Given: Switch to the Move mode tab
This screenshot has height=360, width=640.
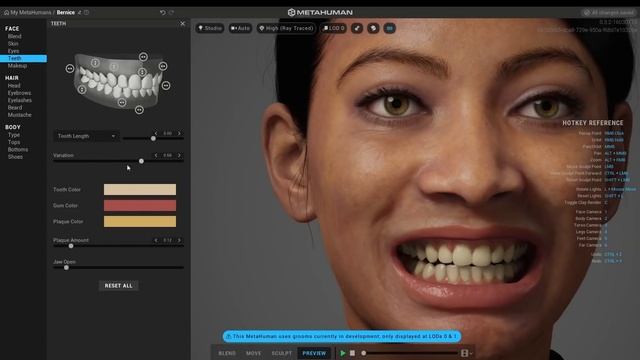Looking at the screenshot, I should [x=253, y=353].
